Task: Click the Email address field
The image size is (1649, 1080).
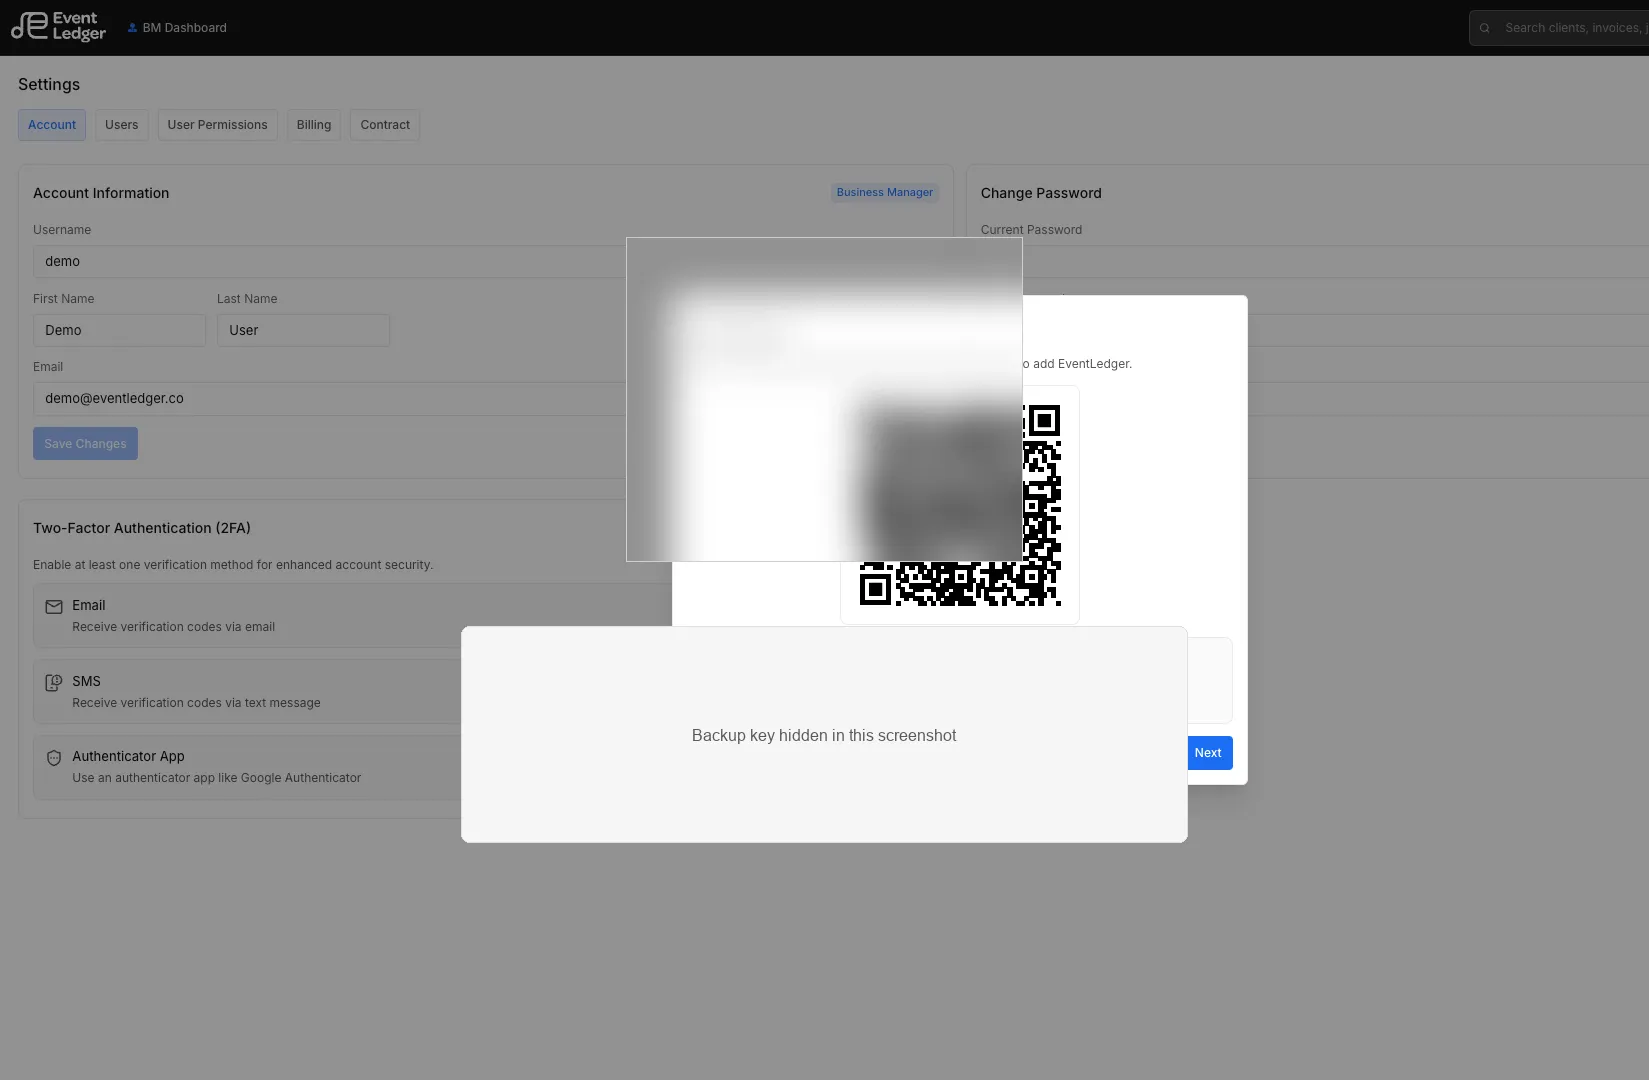Action: [x=330, y=398]
